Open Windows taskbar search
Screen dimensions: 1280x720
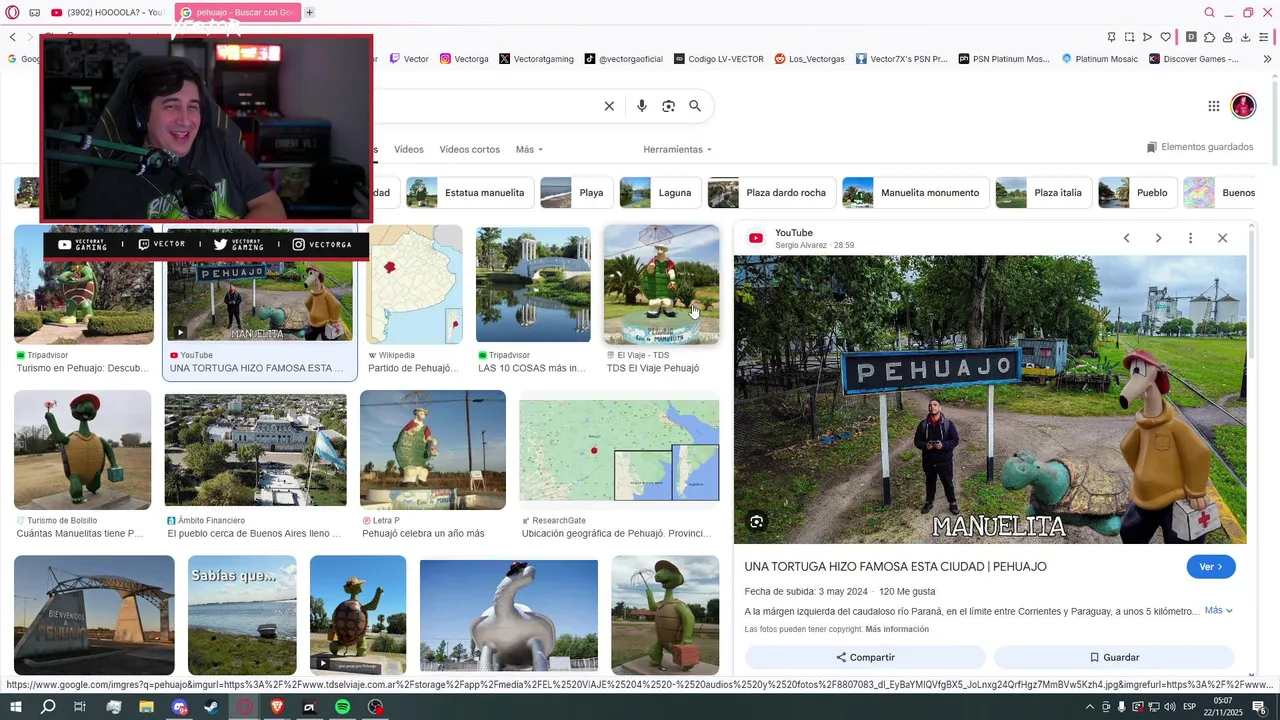[48, 707]
